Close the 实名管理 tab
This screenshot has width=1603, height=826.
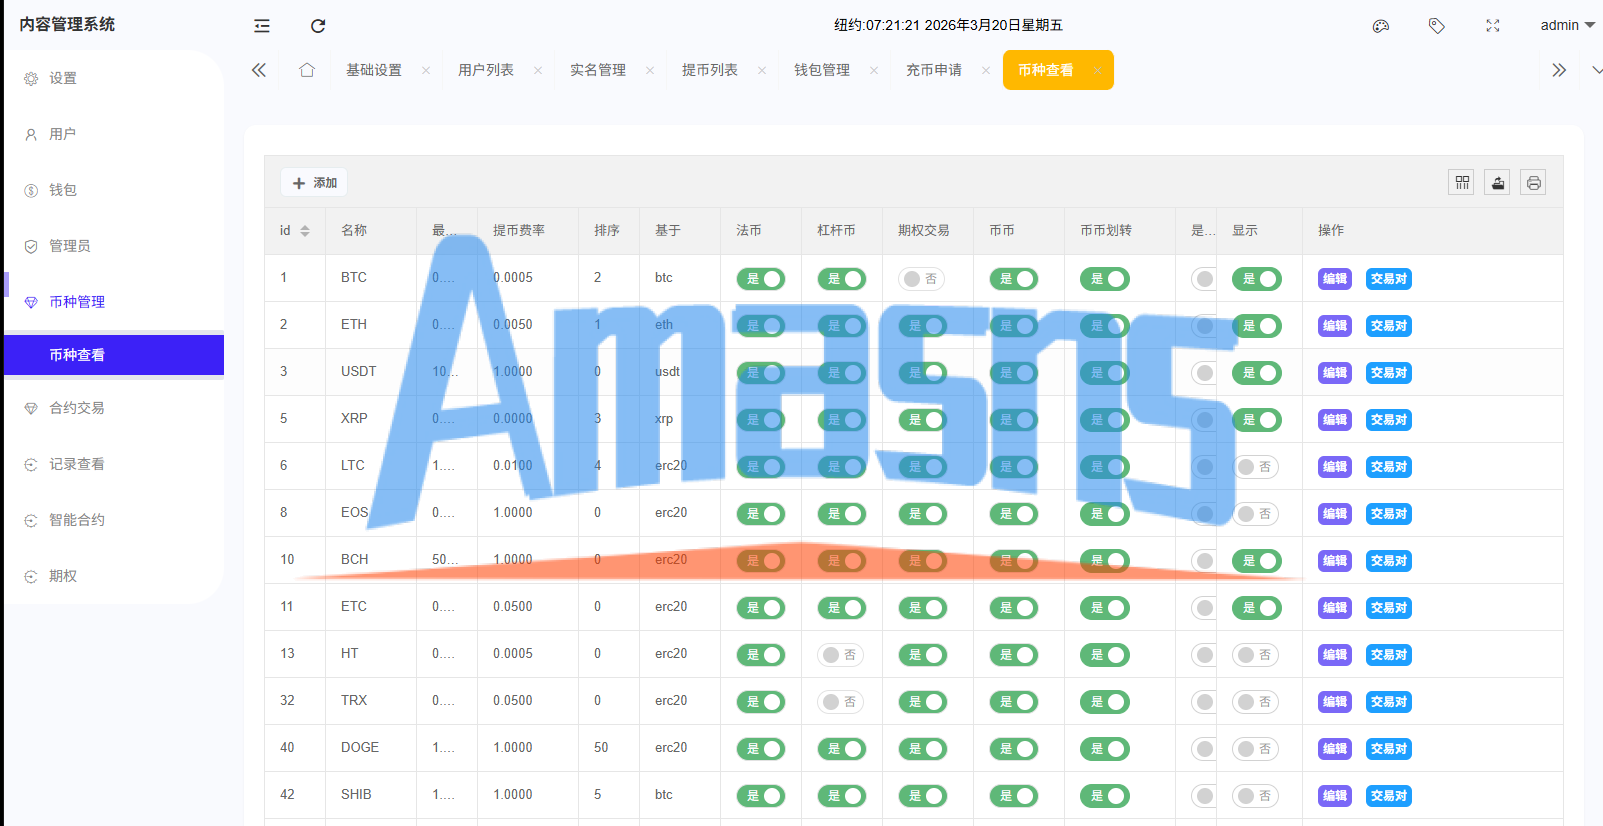[x=650, y=70]
